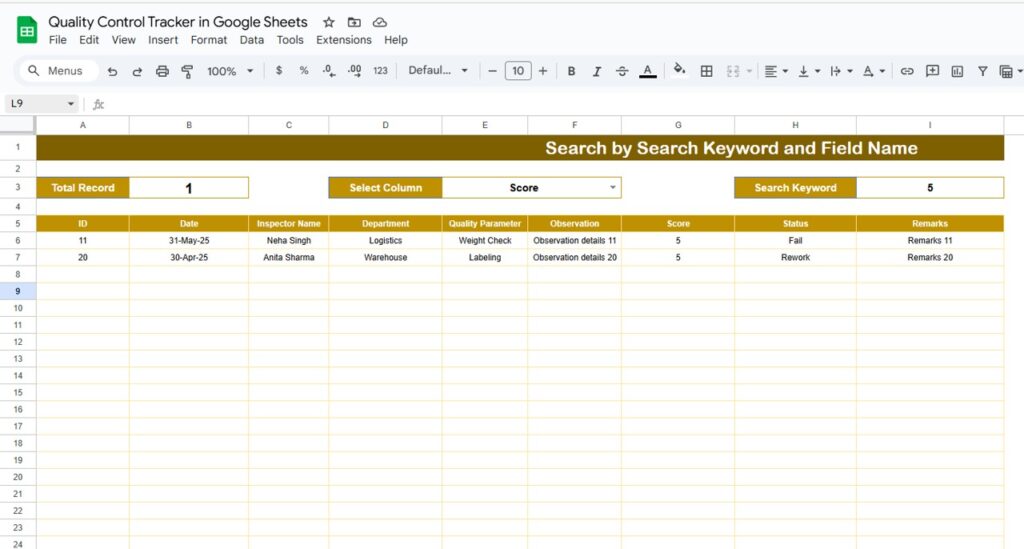Open text rotation dropdown

click(x=874, y=71)
